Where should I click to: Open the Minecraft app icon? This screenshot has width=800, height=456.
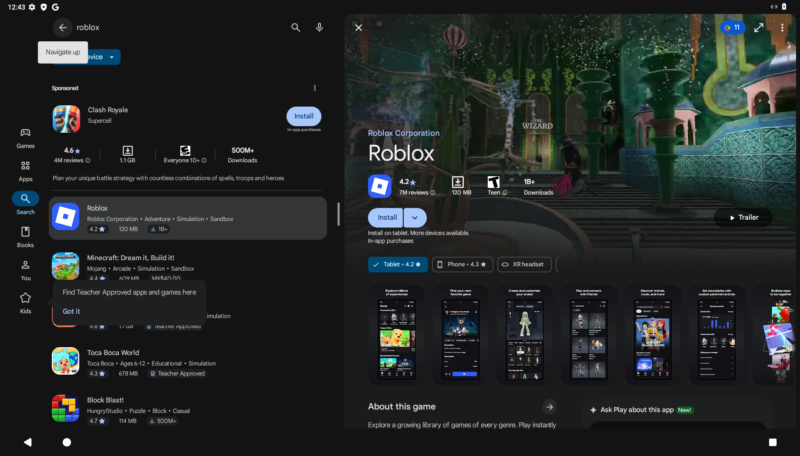tap(66, 266)
